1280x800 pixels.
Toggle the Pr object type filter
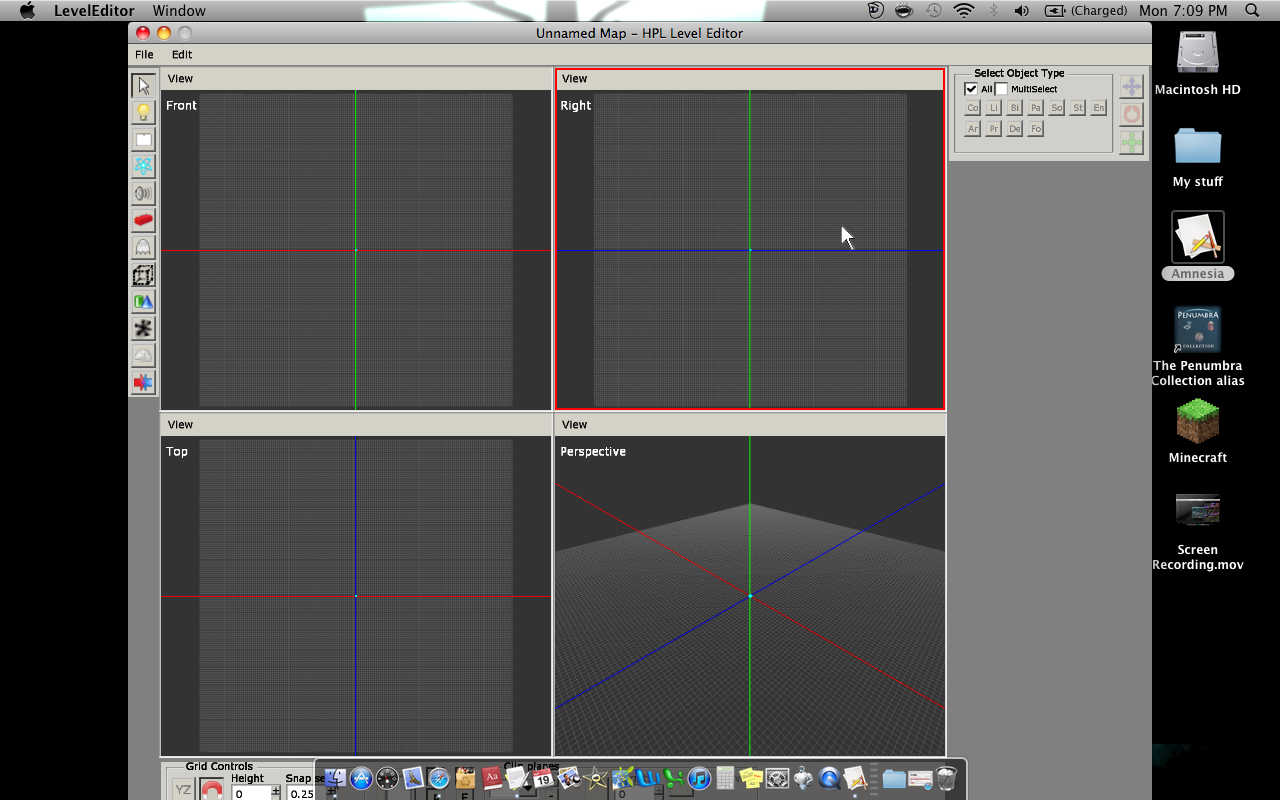click(x=994, y=129)
